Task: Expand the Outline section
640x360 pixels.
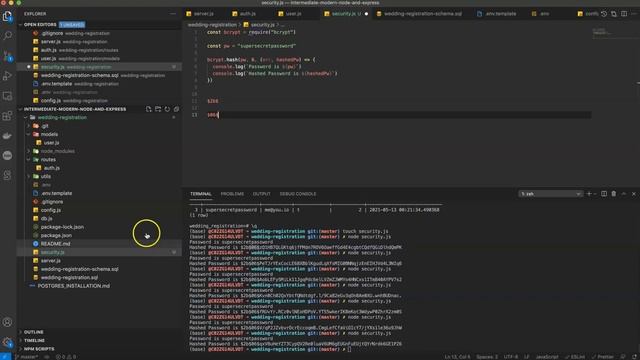Action: (x=33, y=332)
